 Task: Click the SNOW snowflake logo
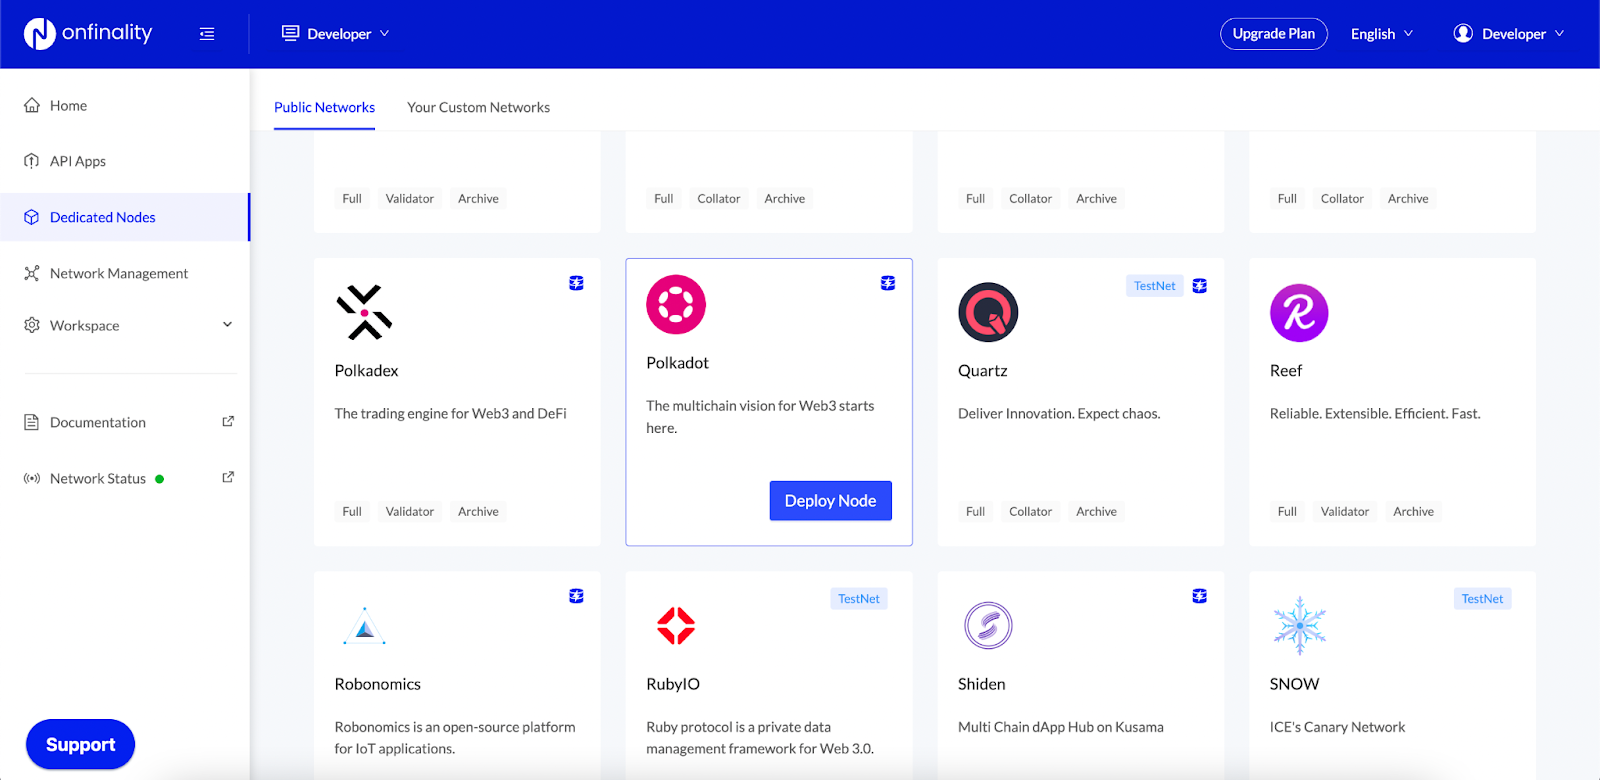[x=1299, y=626]
